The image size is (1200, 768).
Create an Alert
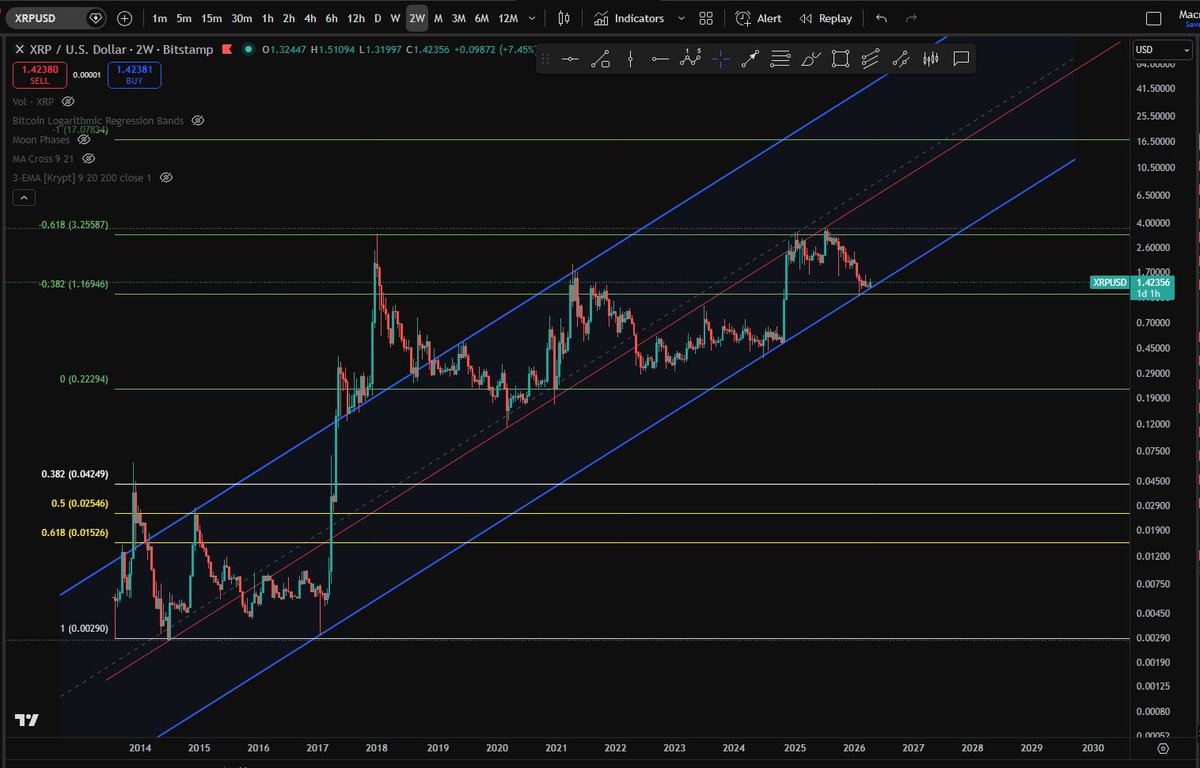pyautogui.click(x=759, y=18)
